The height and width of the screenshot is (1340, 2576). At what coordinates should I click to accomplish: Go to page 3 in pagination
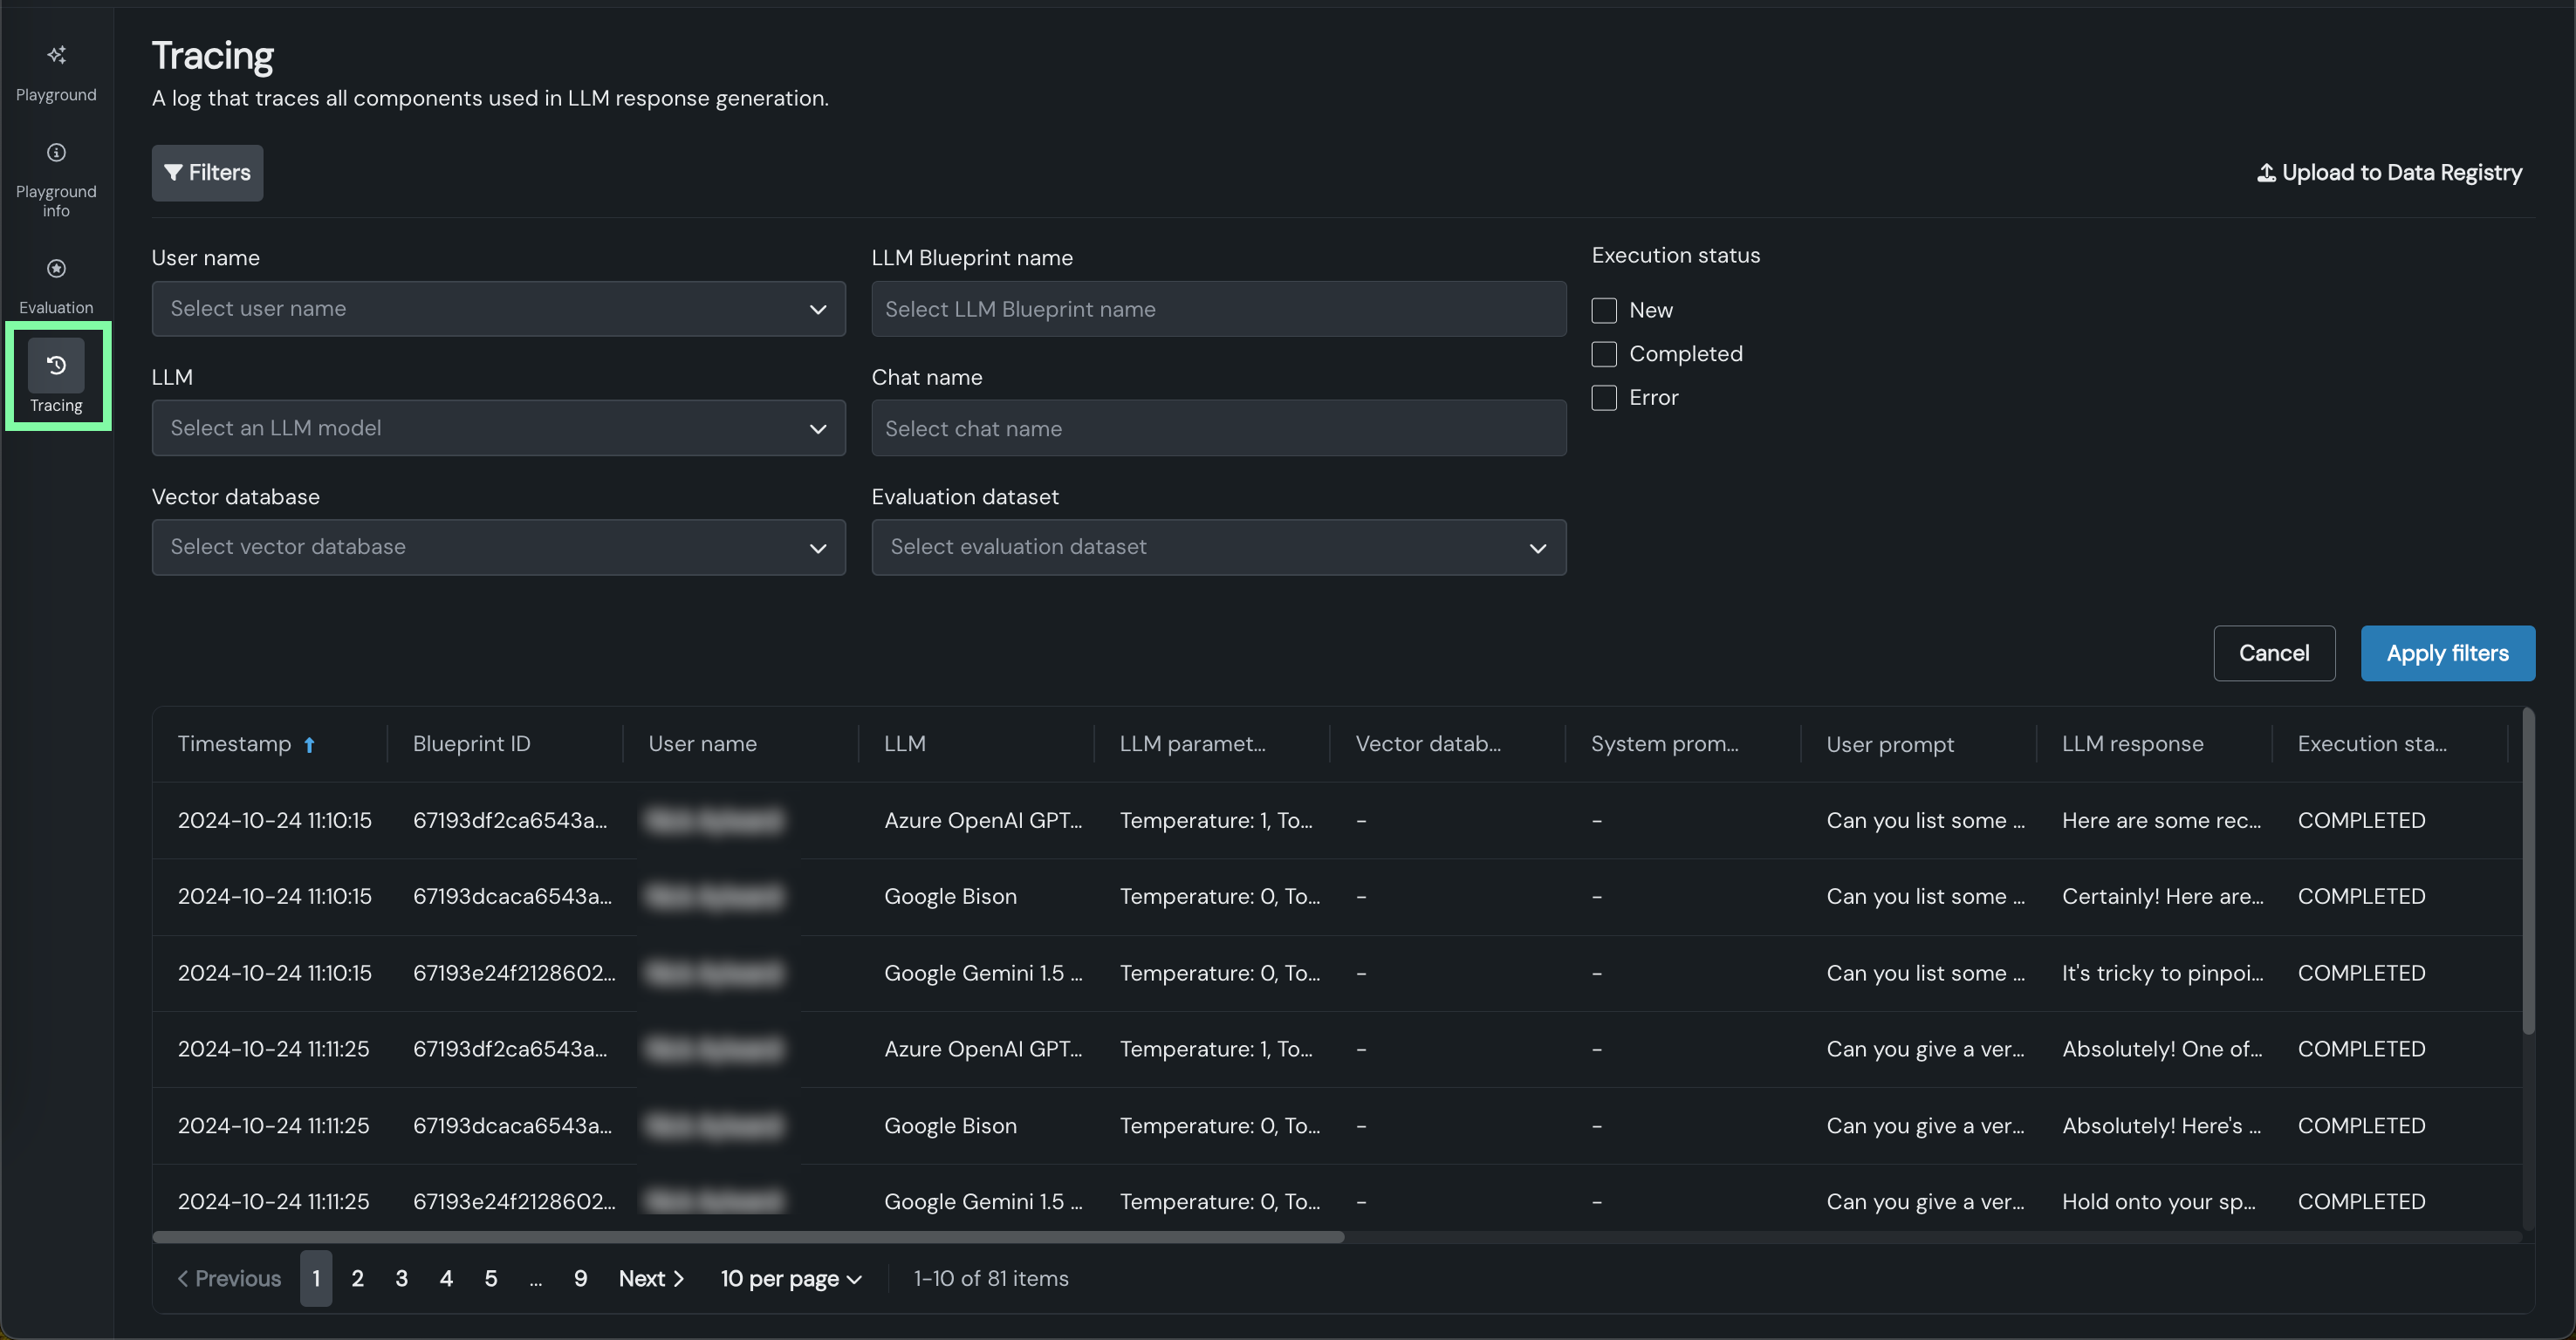401,1278
